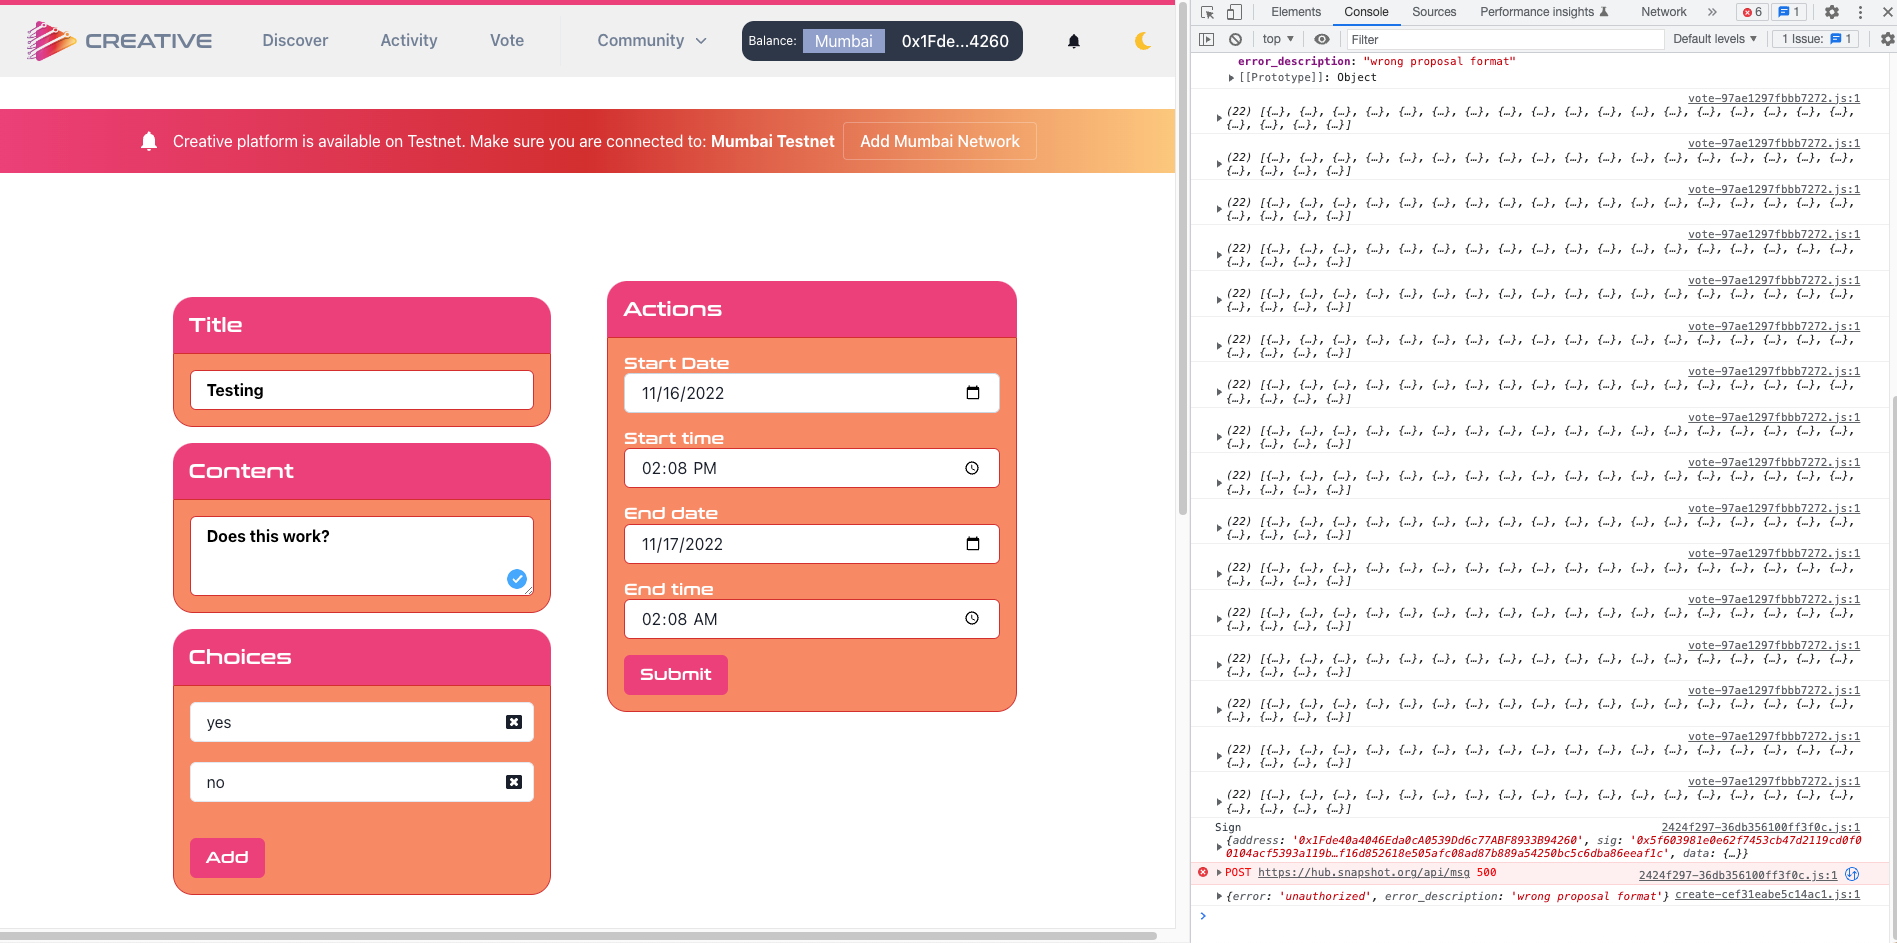Open the DevTools settings gear
Viewport: 1897px width, 943px height.
pyautogui.click(x=1832, y=12)
